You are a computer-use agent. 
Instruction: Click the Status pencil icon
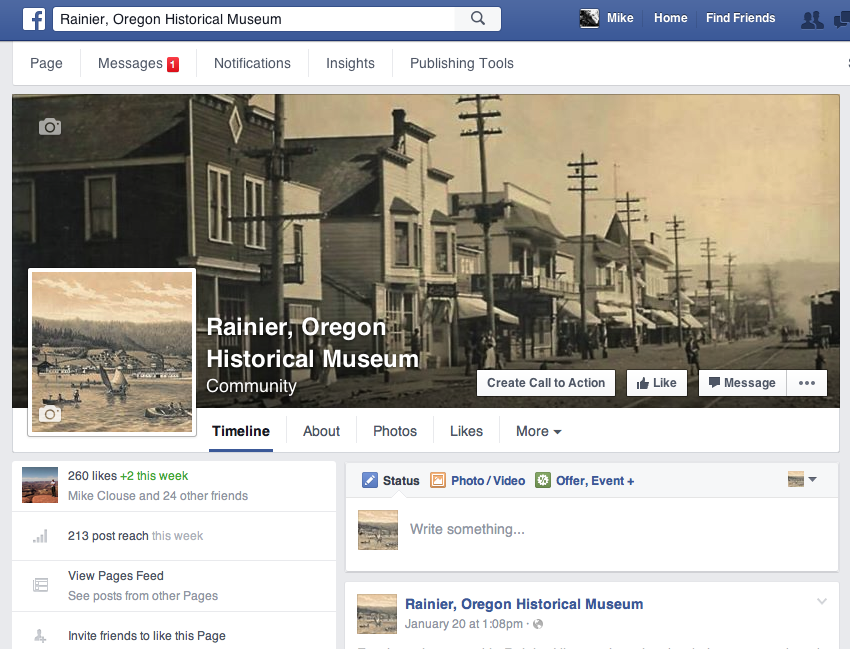click(x=370, y=480)
